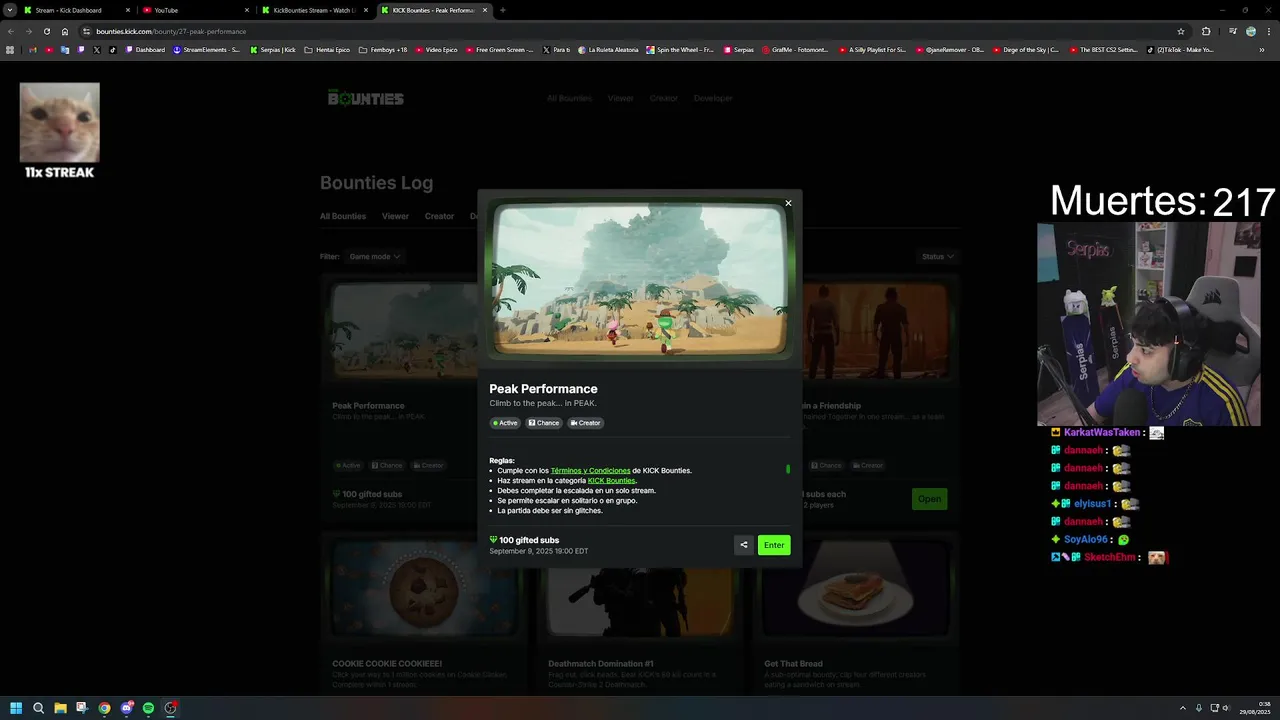Open Creator in top navigation
Screen dimensions: 1280x720
tap(664, 98)
